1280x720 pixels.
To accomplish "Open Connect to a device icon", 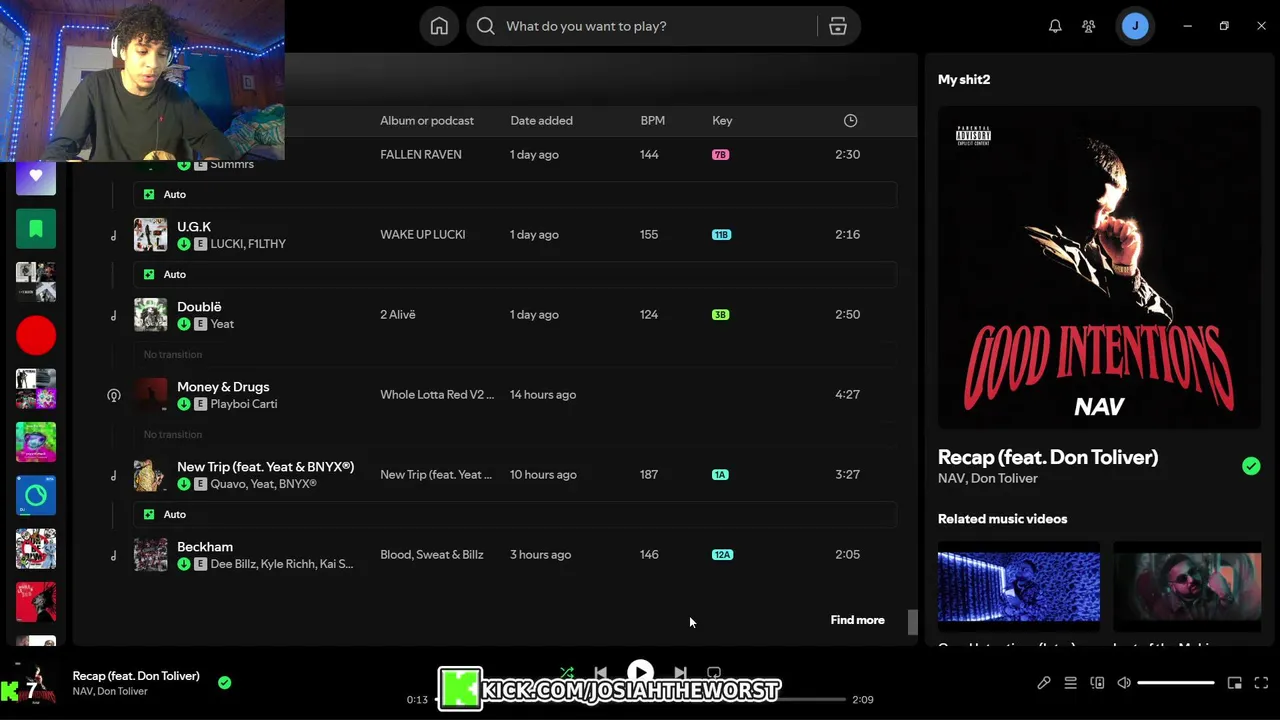I will pyautogui.click(x=1097, y=683).
